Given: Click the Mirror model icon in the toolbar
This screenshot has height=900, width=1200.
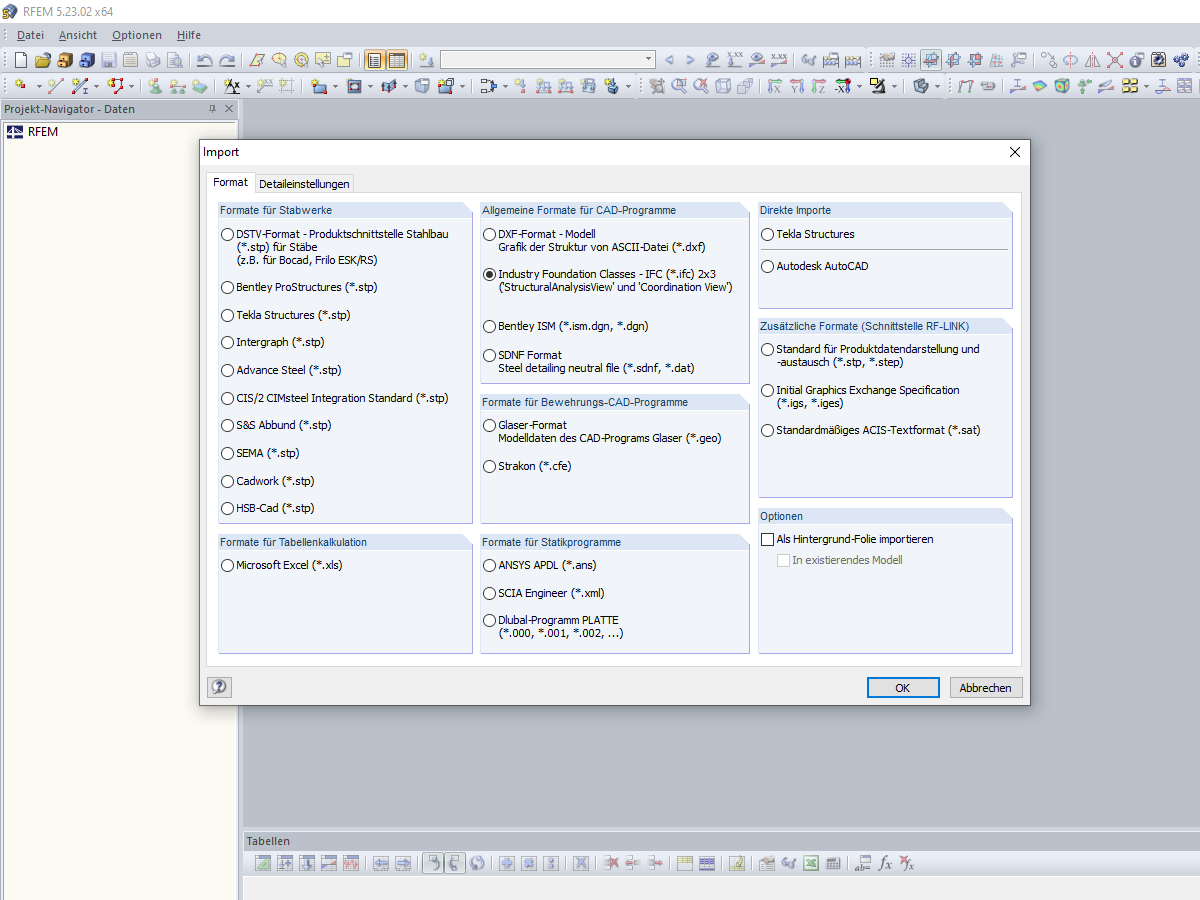Looking at the screenshot, I should click(1093, 59).
